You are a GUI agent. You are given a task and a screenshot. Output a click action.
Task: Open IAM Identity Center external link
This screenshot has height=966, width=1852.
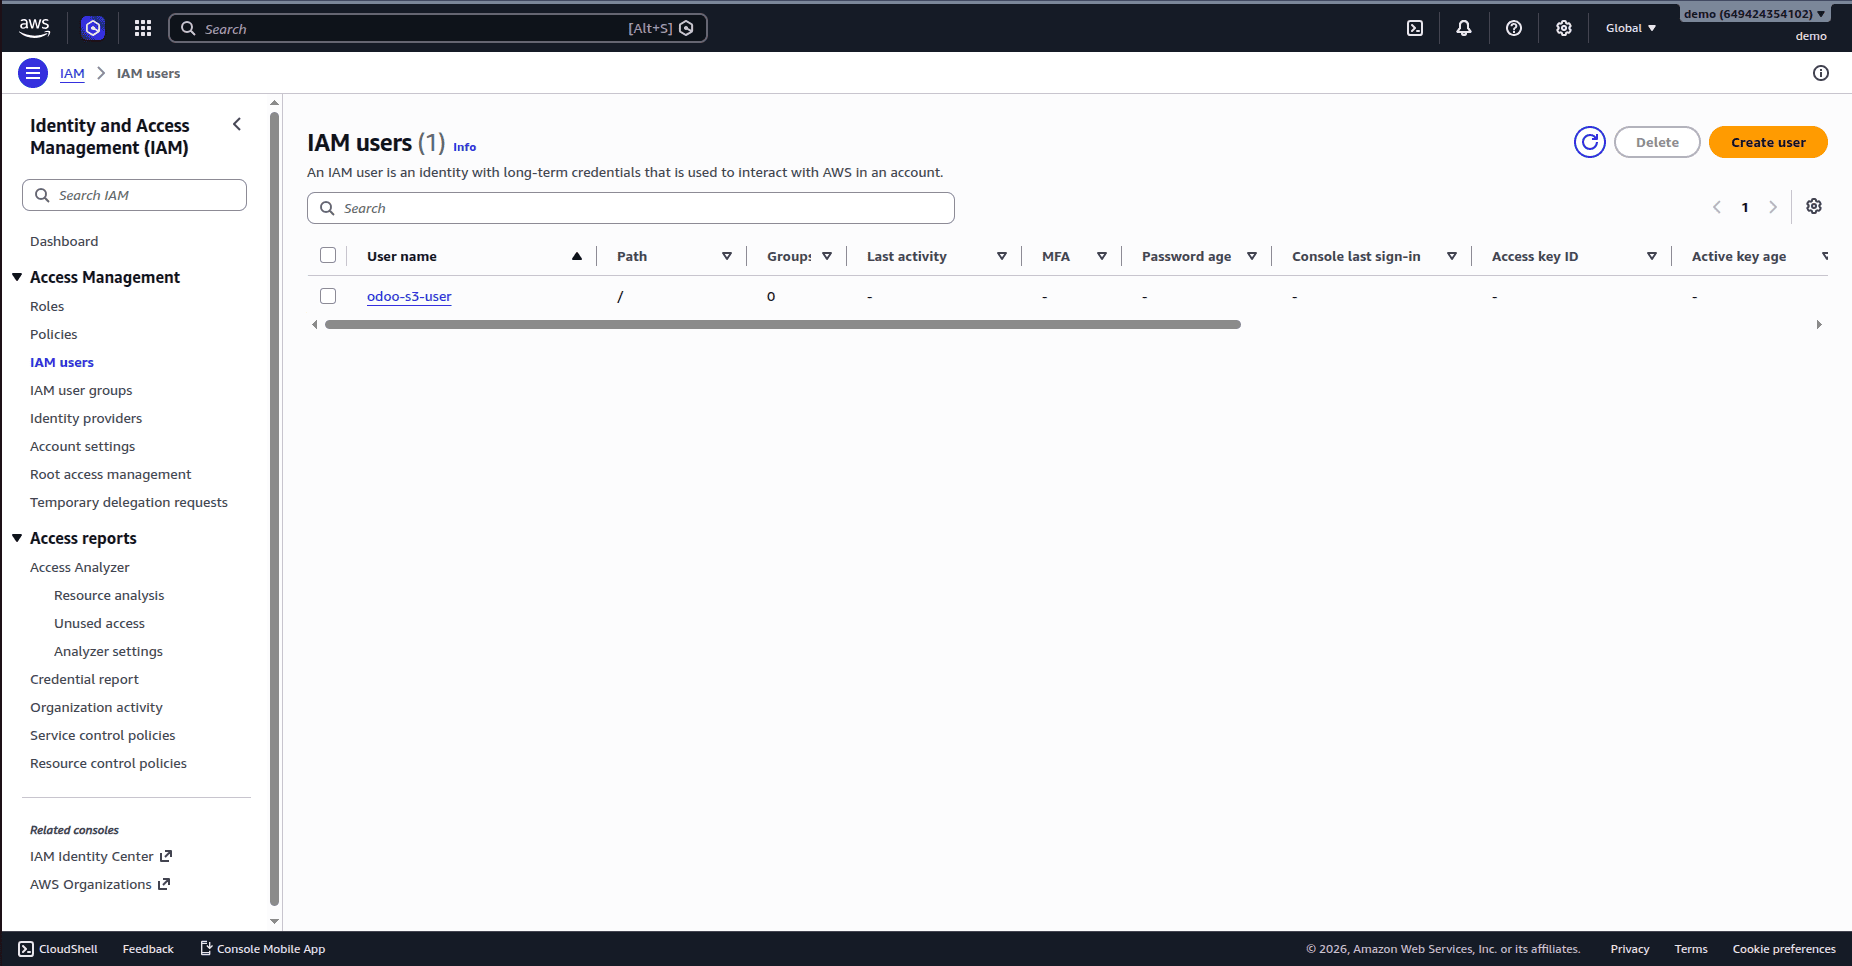[101, 856]
